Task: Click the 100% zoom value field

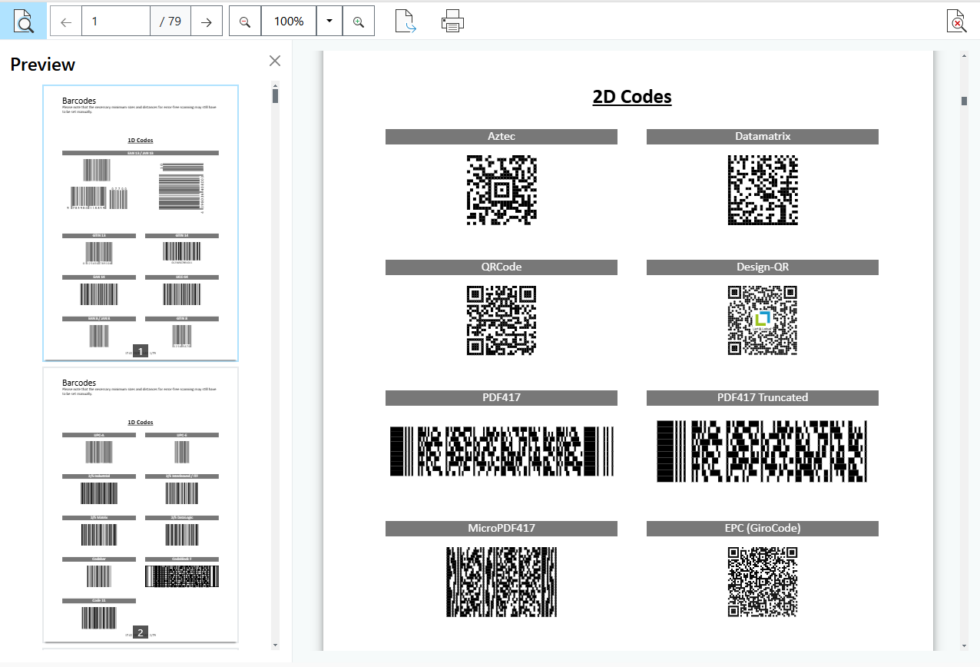Action: tap(289, 21)
